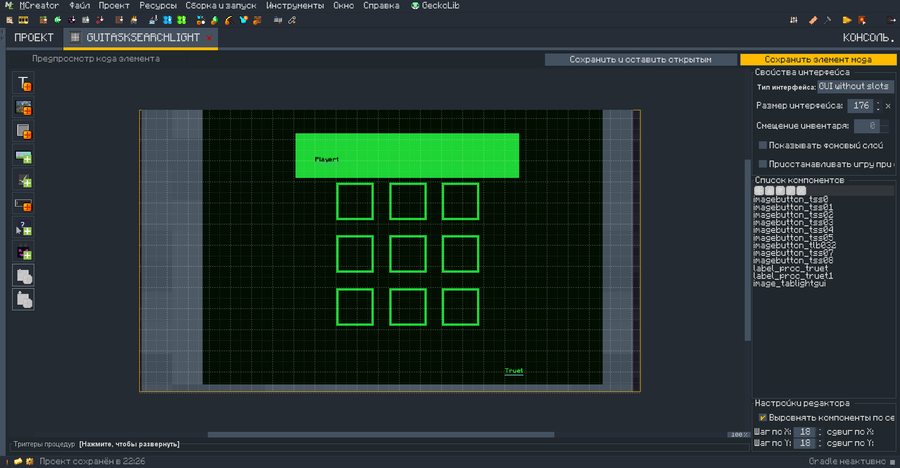Select the add image button tool
The width and height of the screenshot is (900, 468).
click(24, 156)
